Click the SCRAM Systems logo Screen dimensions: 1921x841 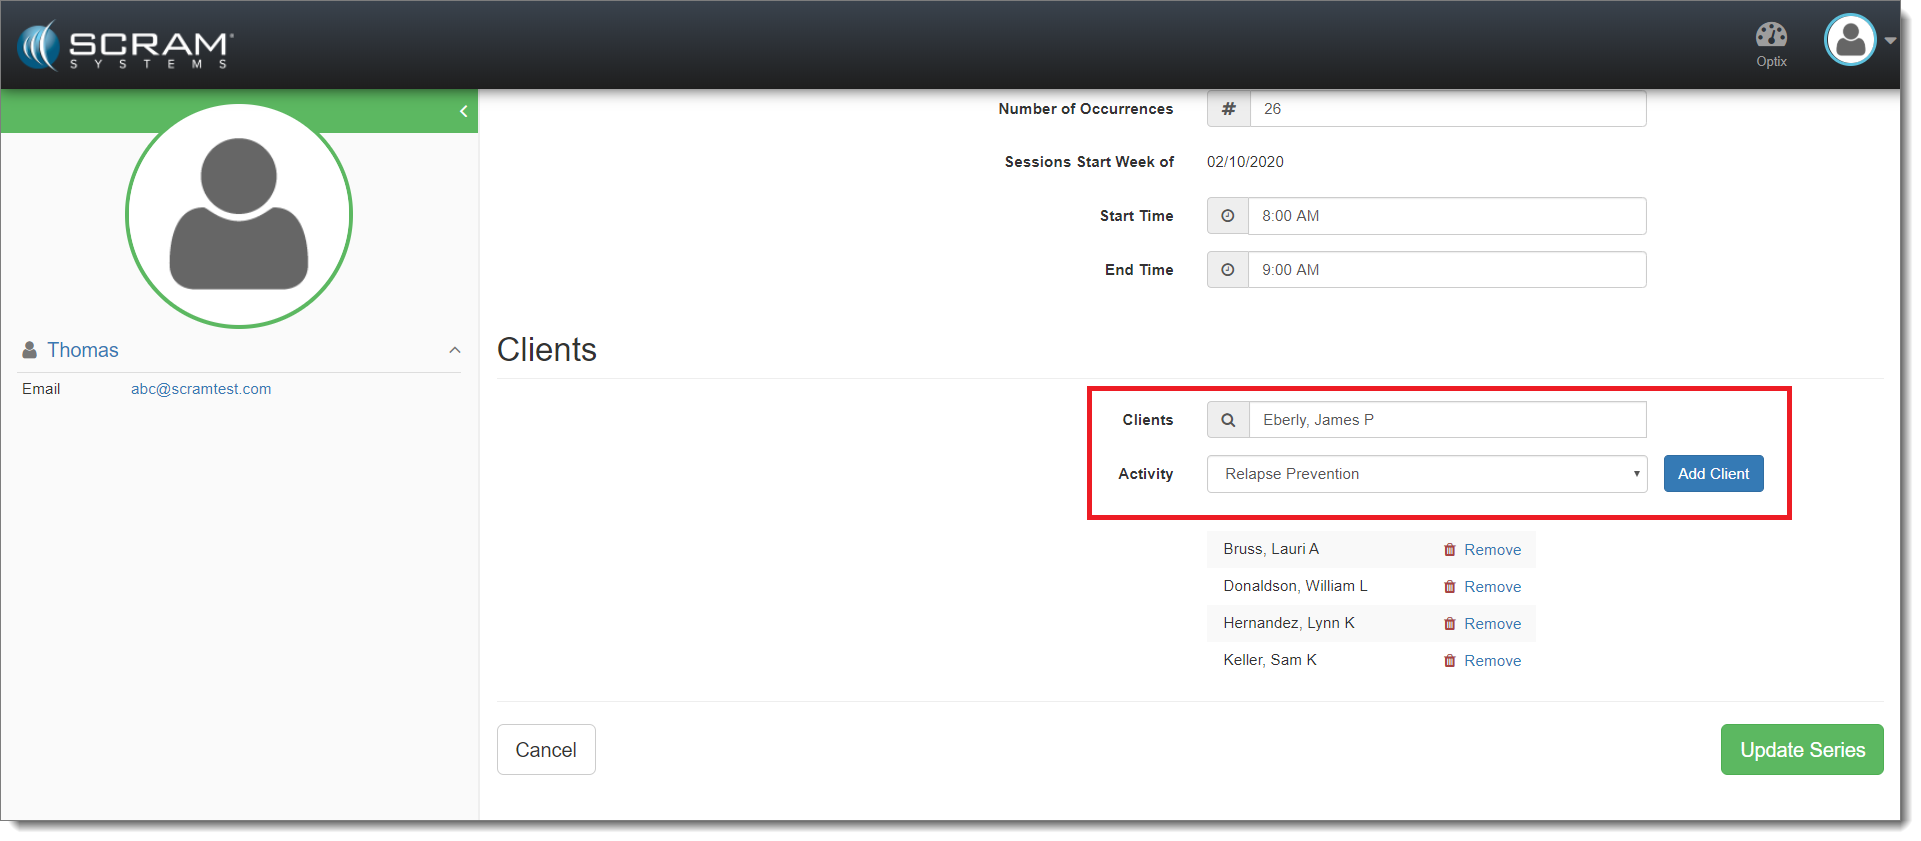tap(126, 46)
